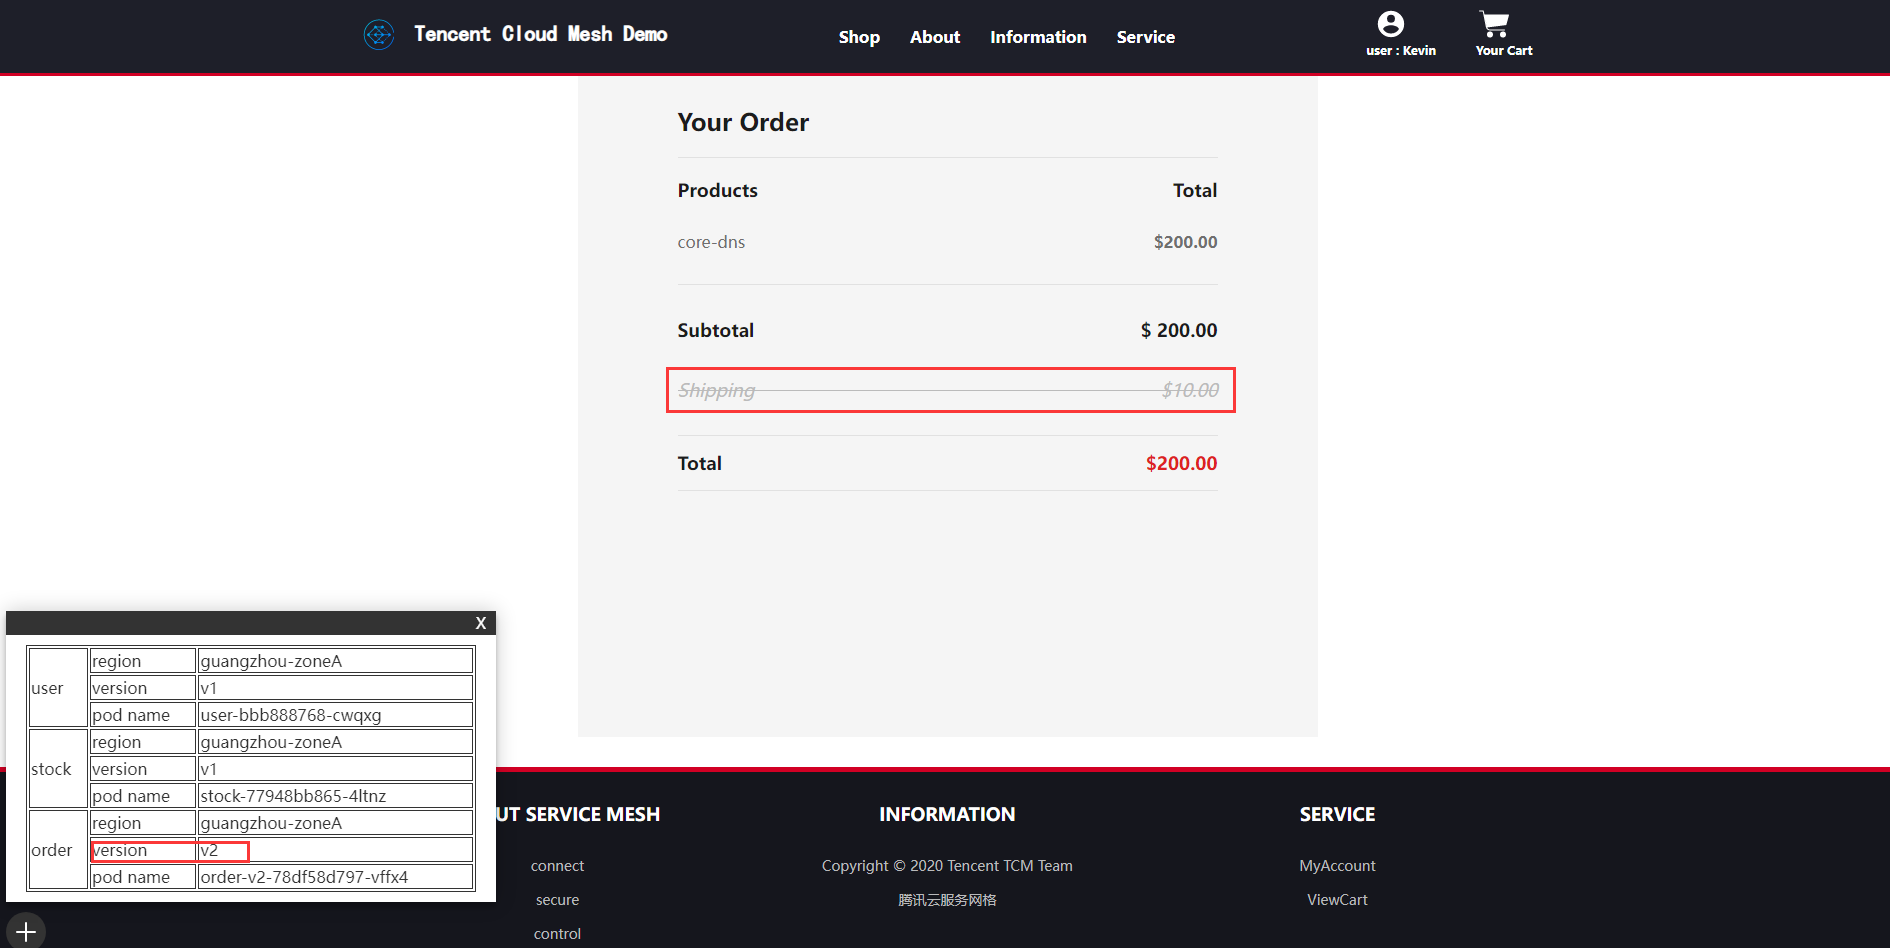This screenshot has height=948, width=1890.
Task: Open Your Cart icon
Action: tap(1494, 24)
